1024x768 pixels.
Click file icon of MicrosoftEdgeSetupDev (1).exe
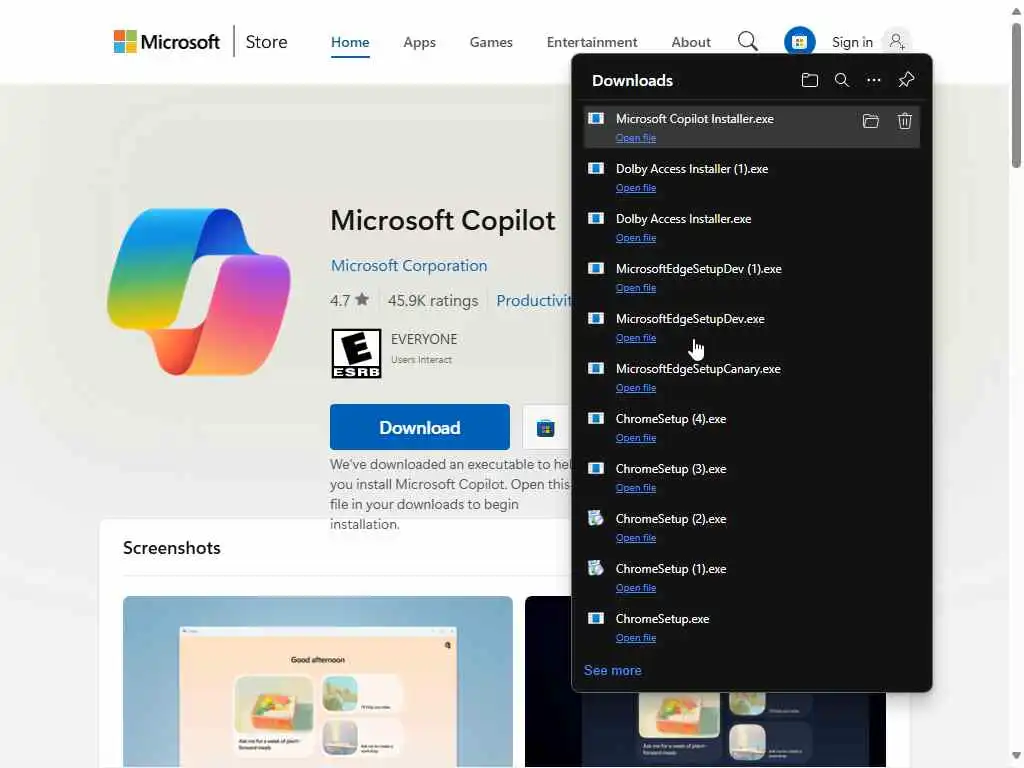tap(596, 268)
